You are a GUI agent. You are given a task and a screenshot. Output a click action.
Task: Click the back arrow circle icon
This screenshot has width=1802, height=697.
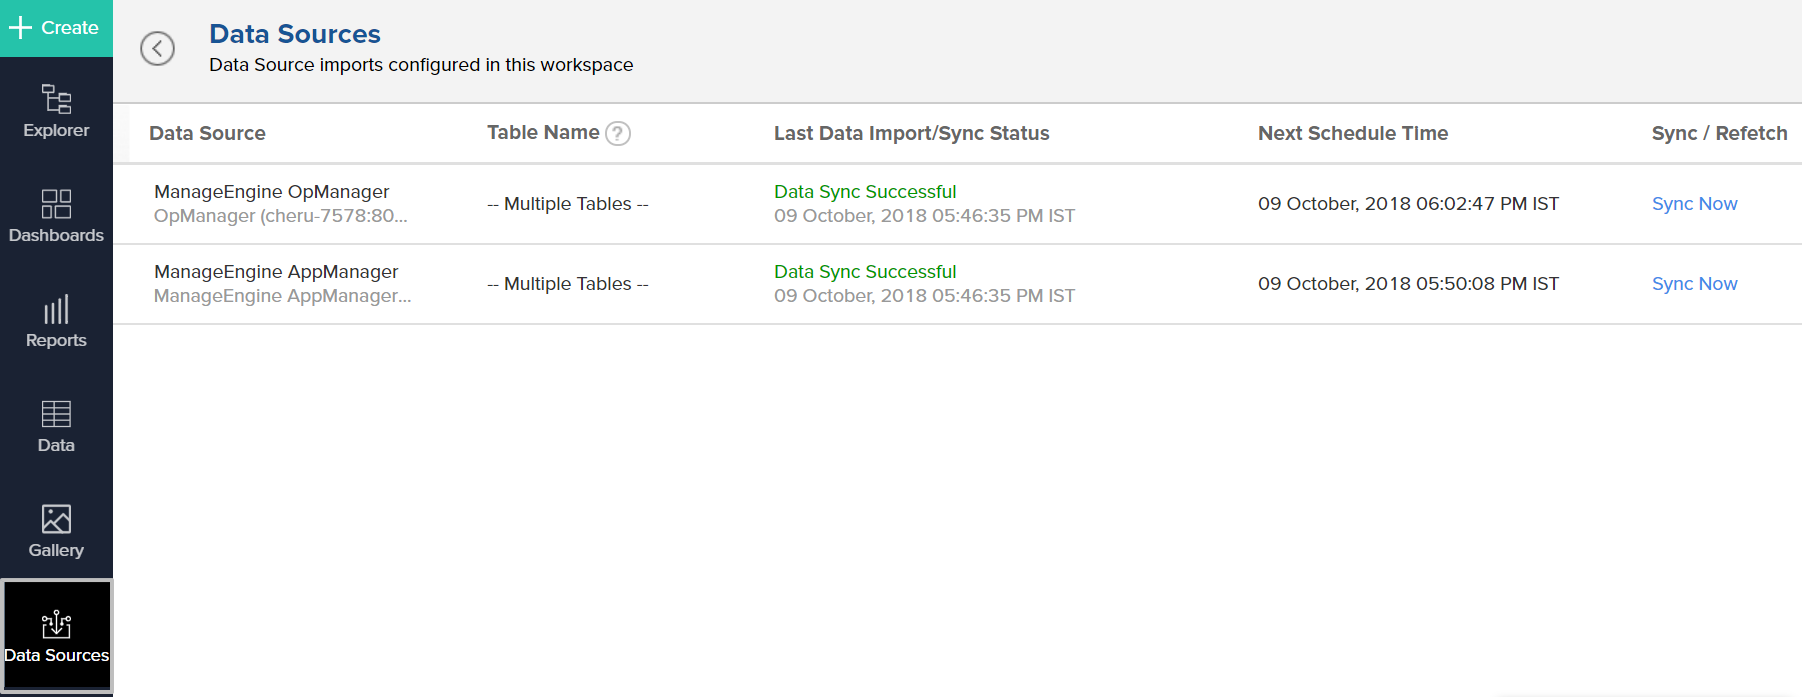[x=157, y=48]
